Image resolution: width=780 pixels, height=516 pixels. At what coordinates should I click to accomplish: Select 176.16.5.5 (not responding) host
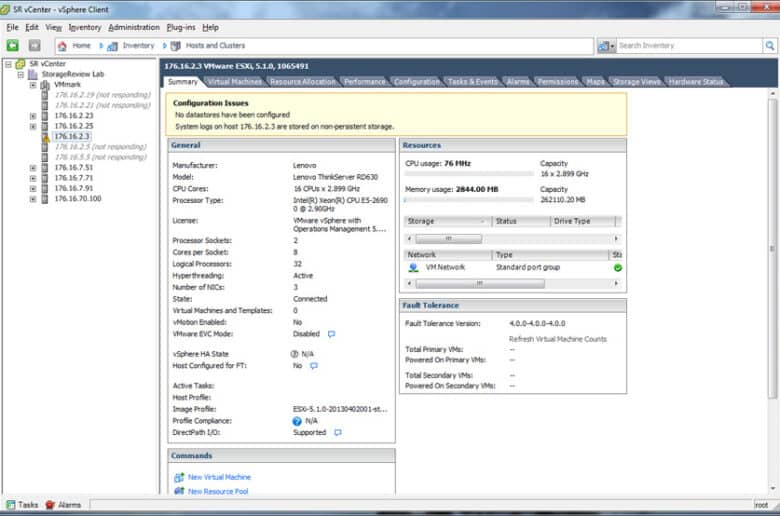pos(100,157)
